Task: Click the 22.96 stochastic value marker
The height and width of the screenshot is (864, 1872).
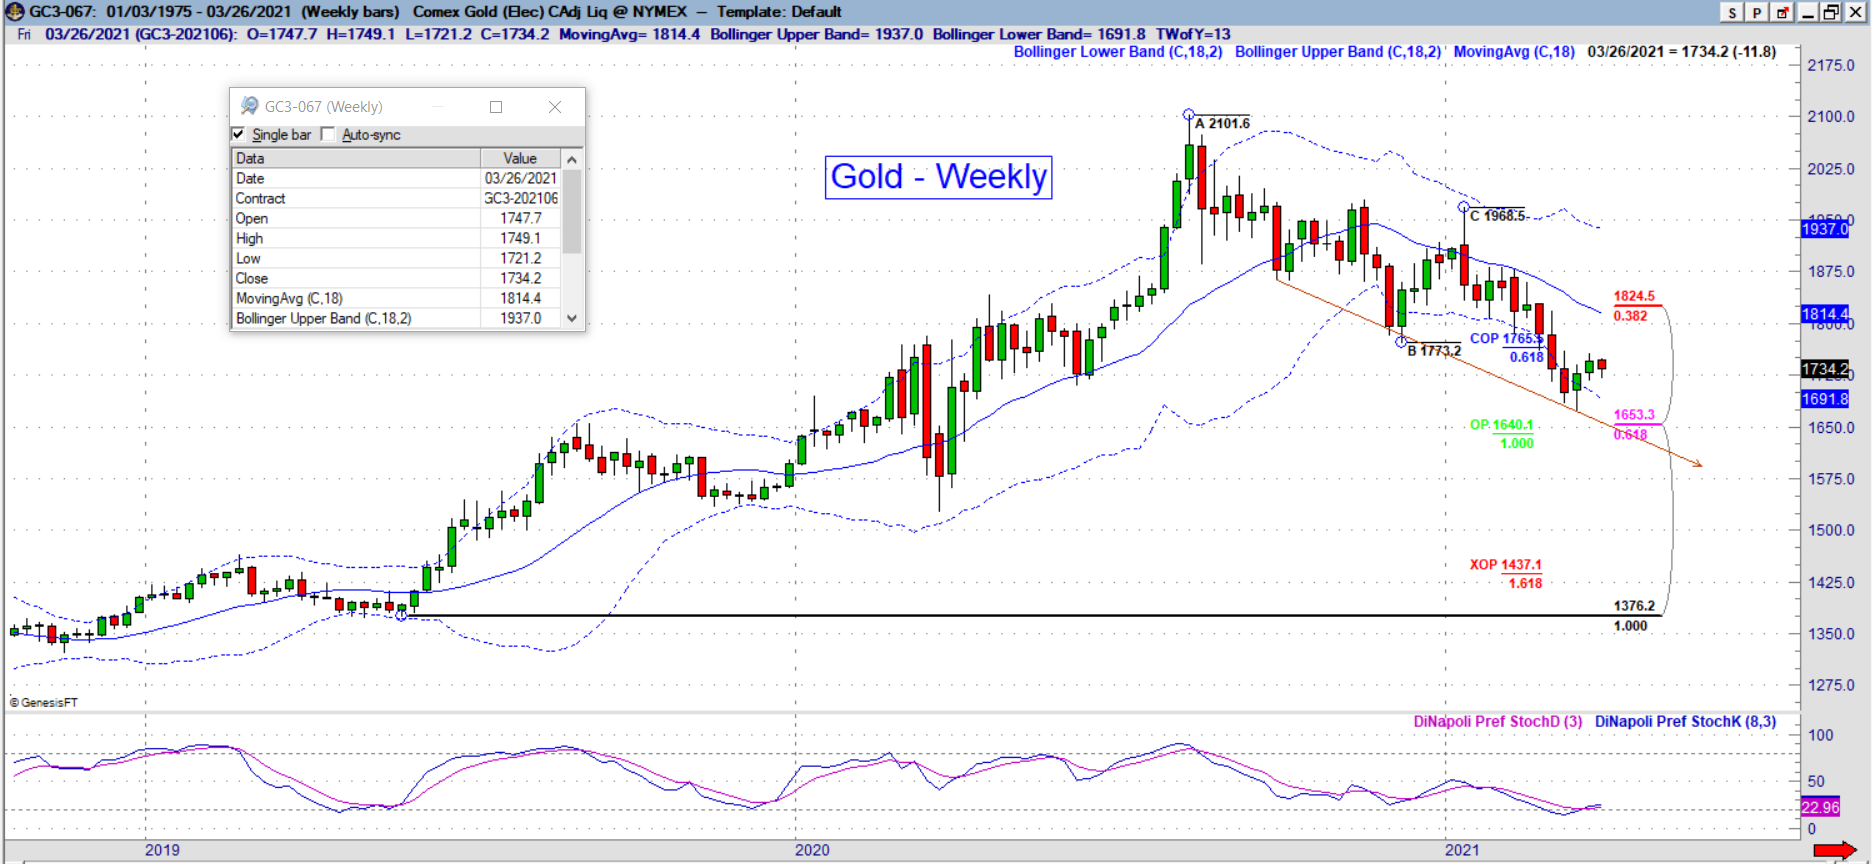Action: click(1820, 807)
